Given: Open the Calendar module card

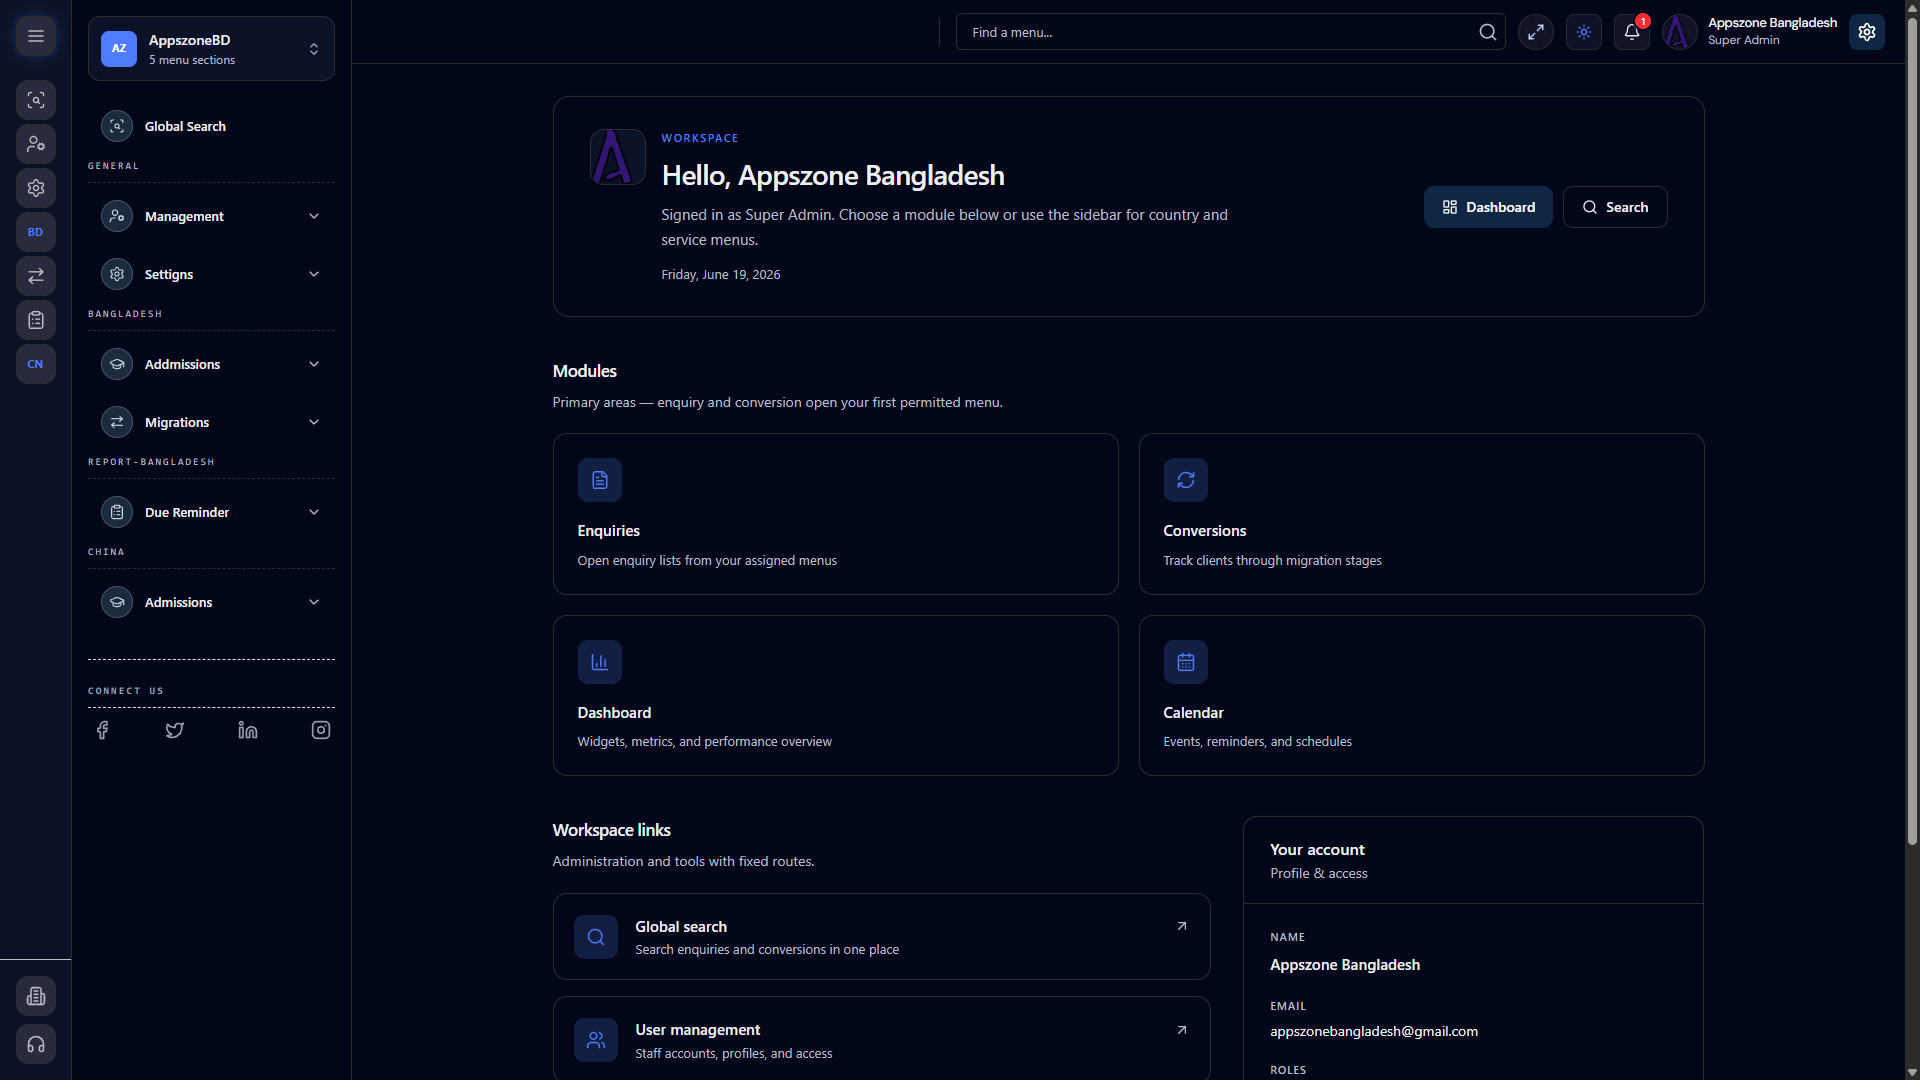Looking at the screenshot, I should (x=1421, y=695).
